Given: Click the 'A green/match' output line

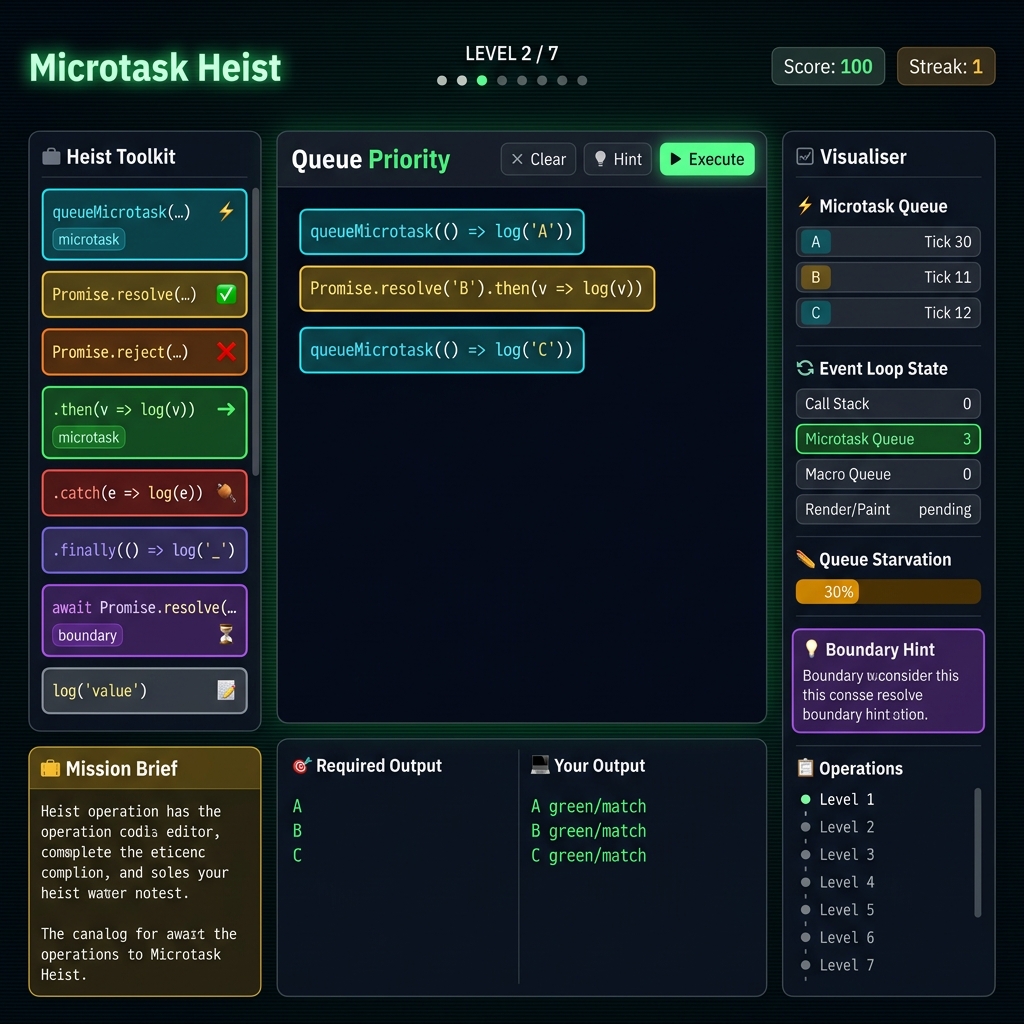Looking at the screenshot, I should coord(588,807).
